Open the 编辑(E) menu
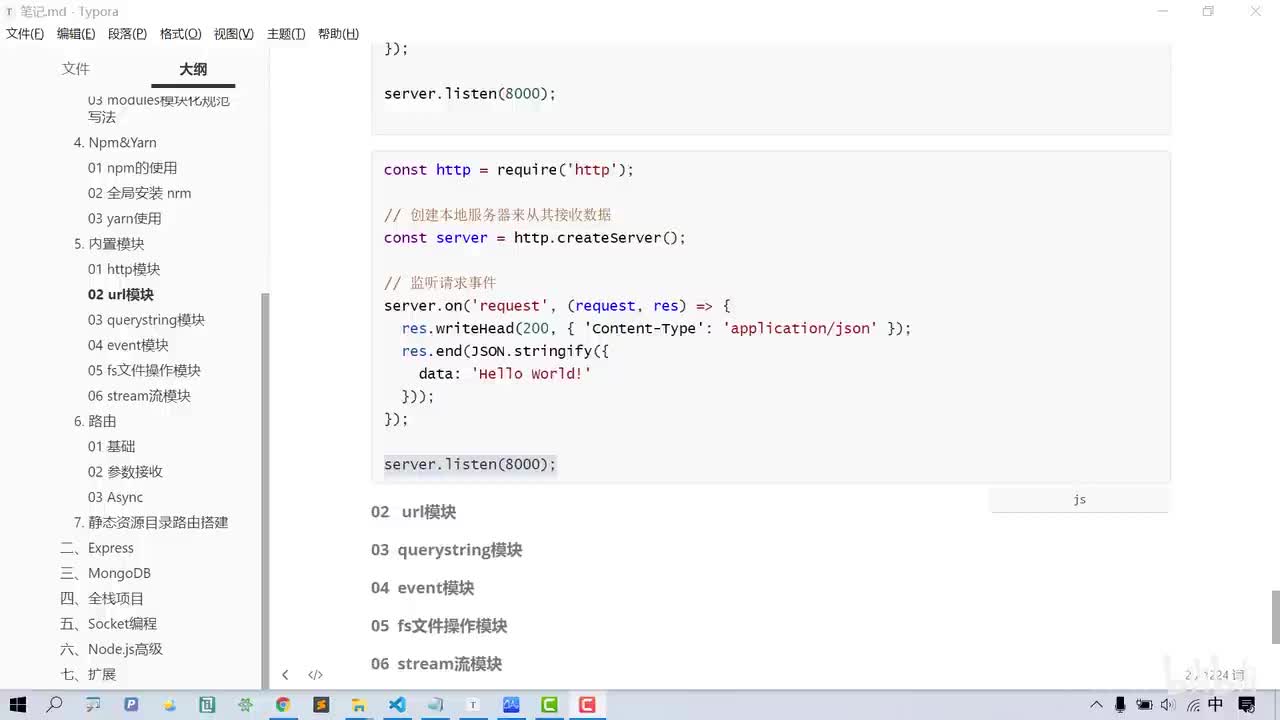 [76, 34]
